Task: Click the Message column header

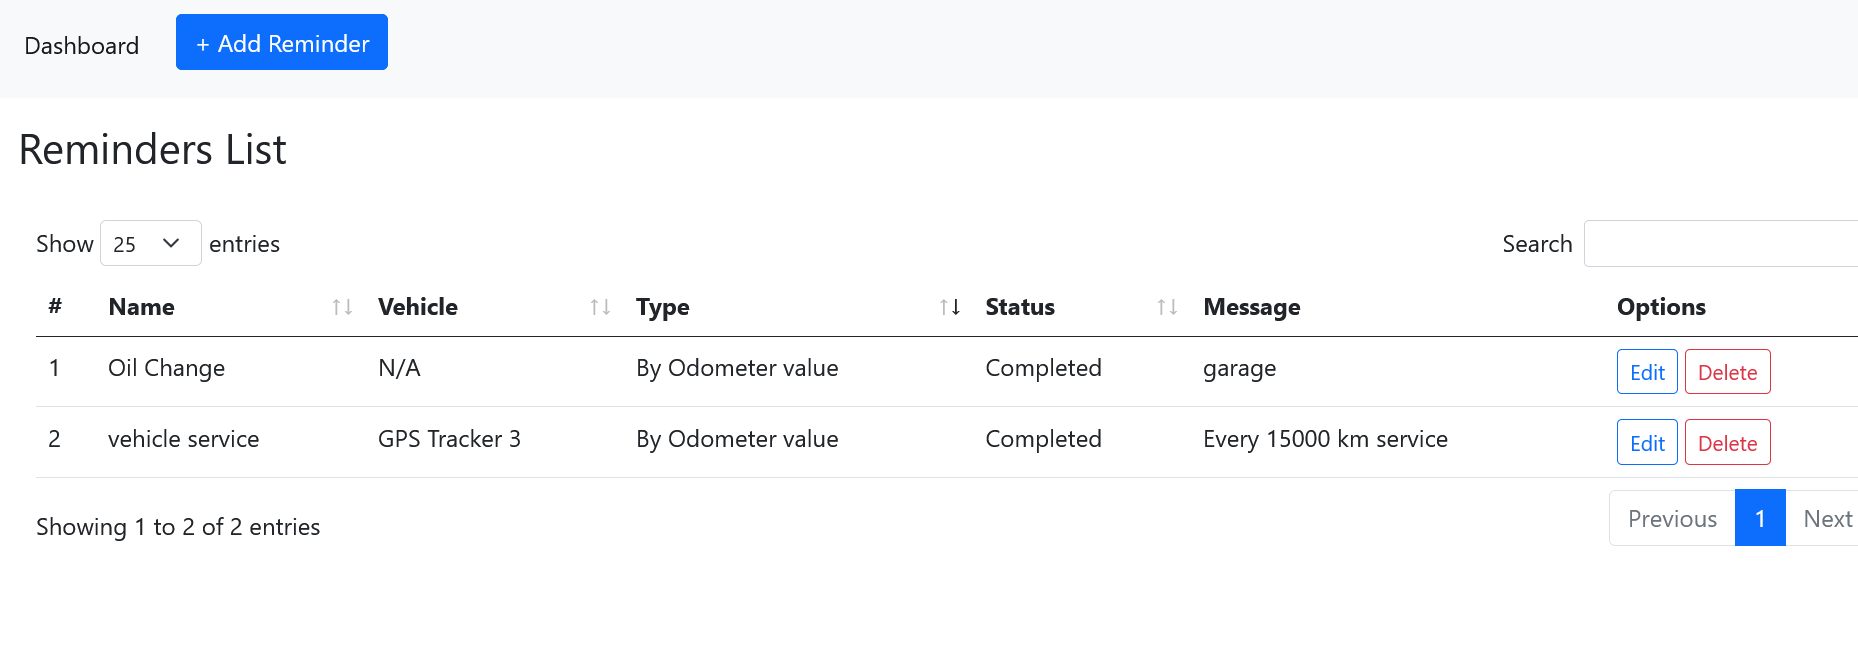Action: click(1251, 307)
